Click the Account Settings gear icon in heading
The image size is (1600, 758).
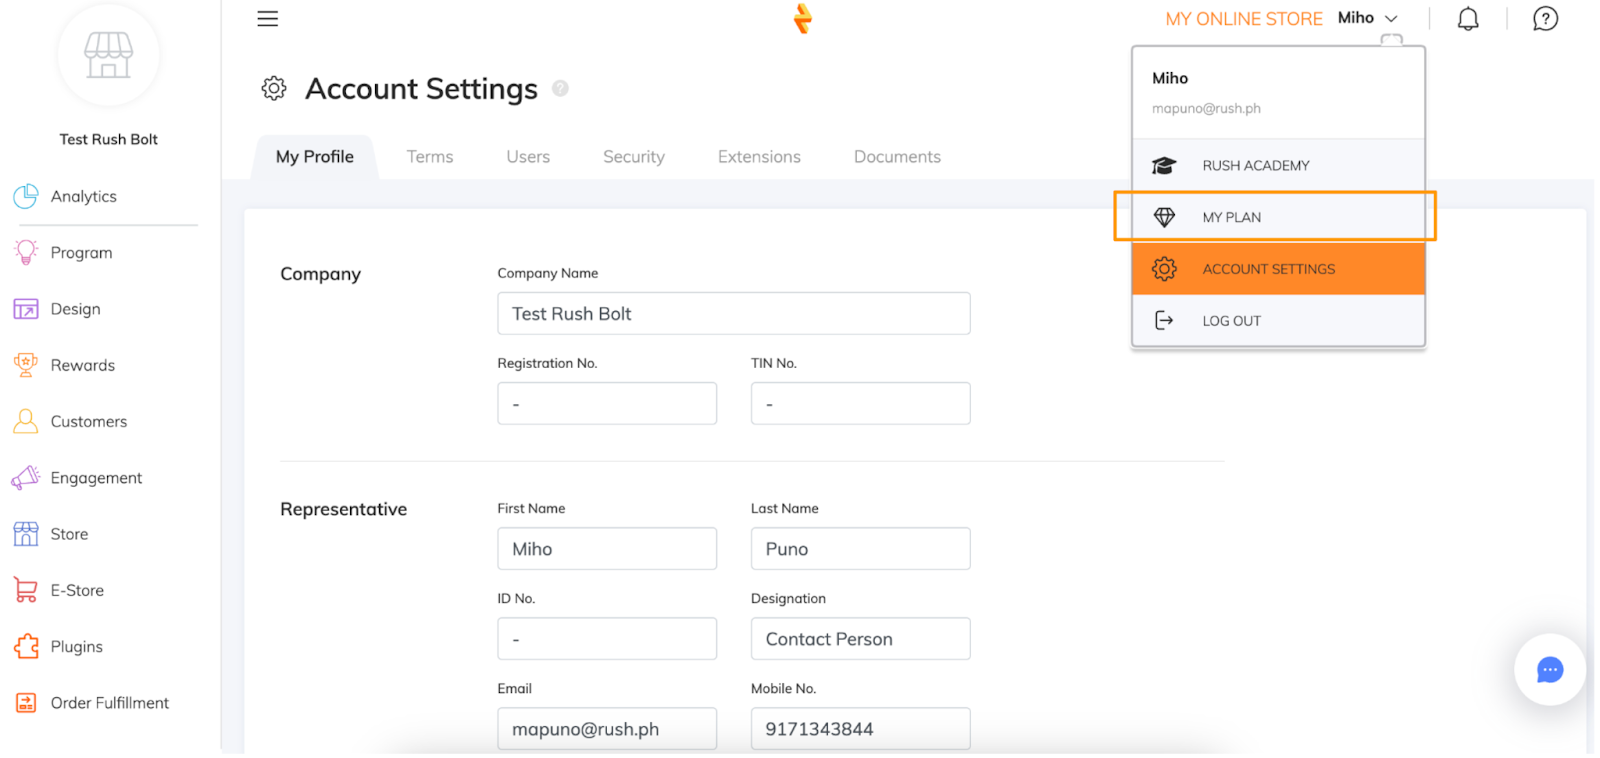[x=274, y=88]
